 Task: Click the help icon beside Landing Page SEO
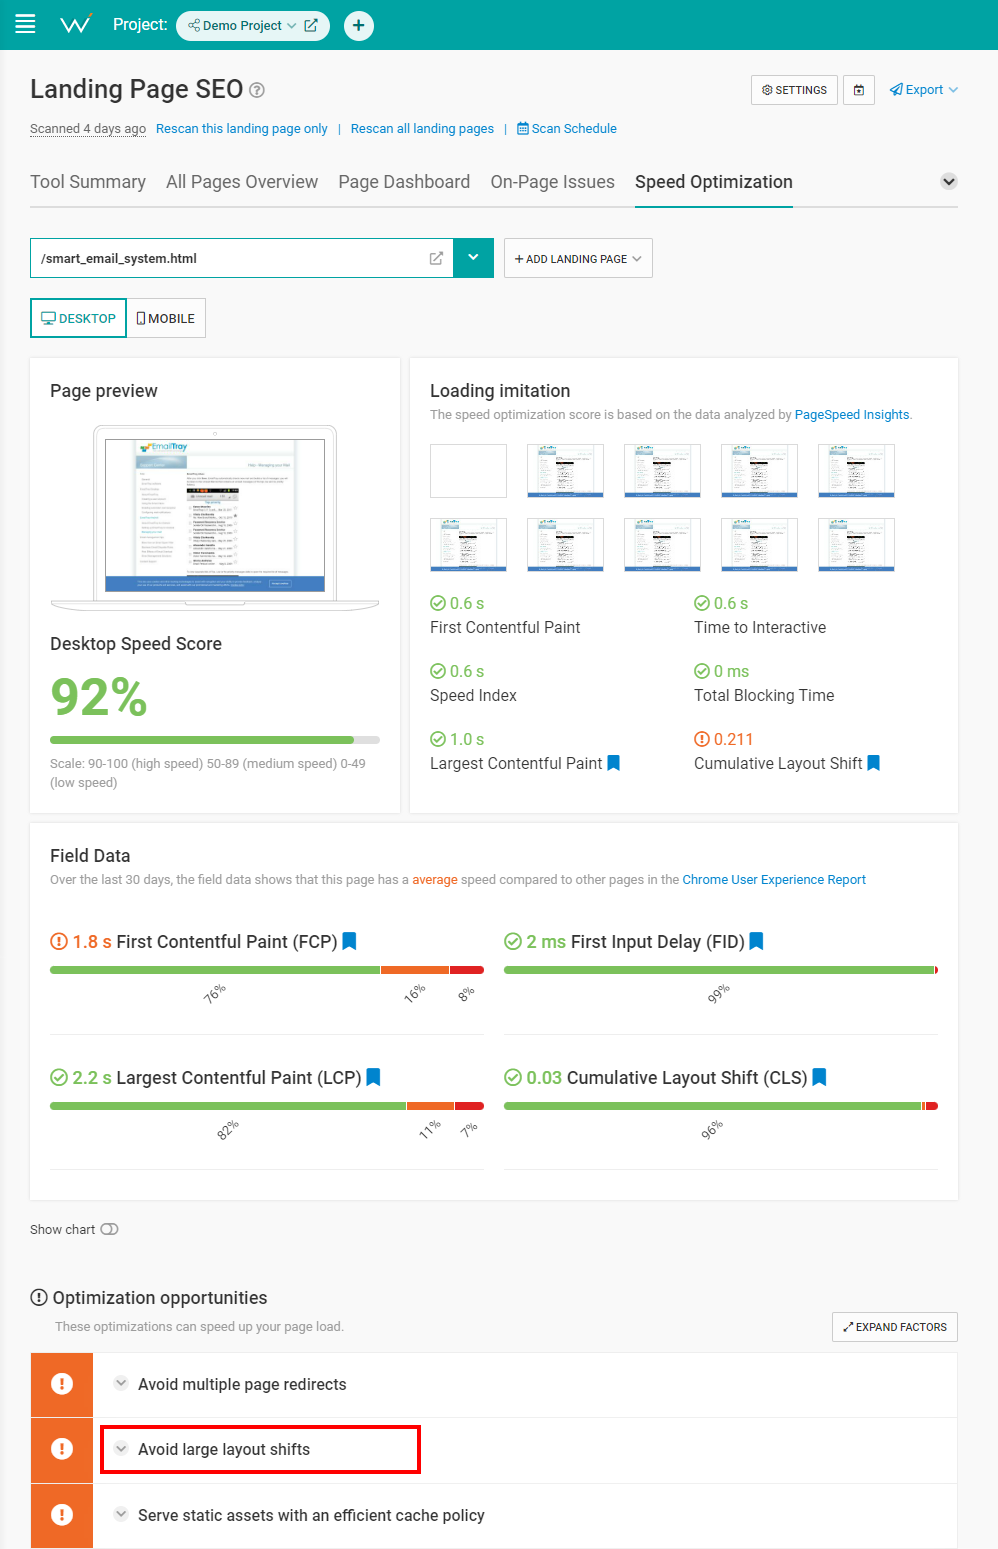click(257, 90)
